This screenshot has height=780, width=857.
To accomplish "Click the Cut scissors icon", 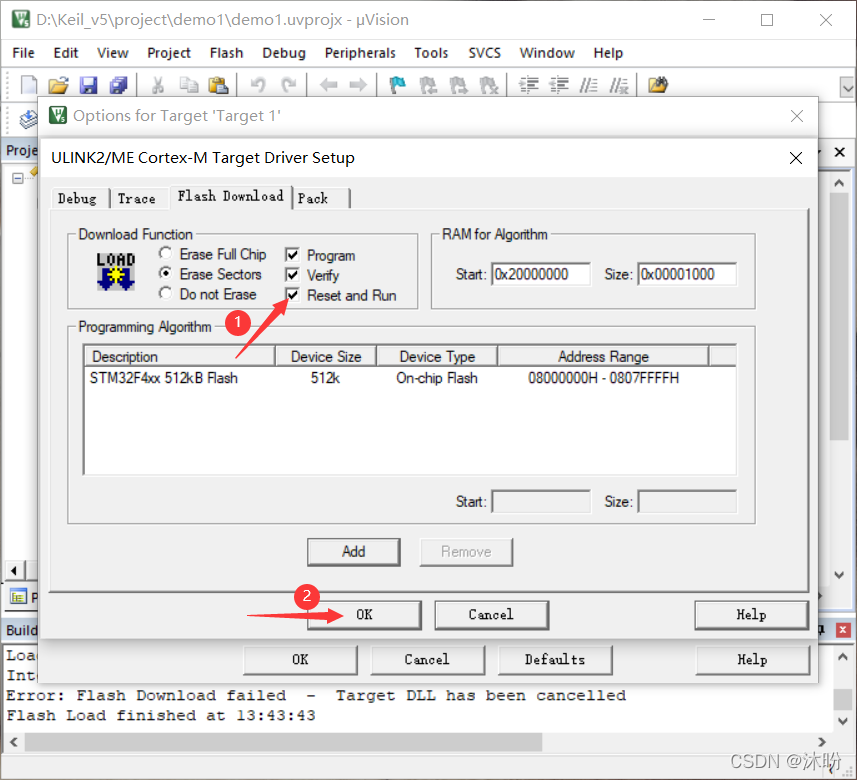I will [157, 85].
